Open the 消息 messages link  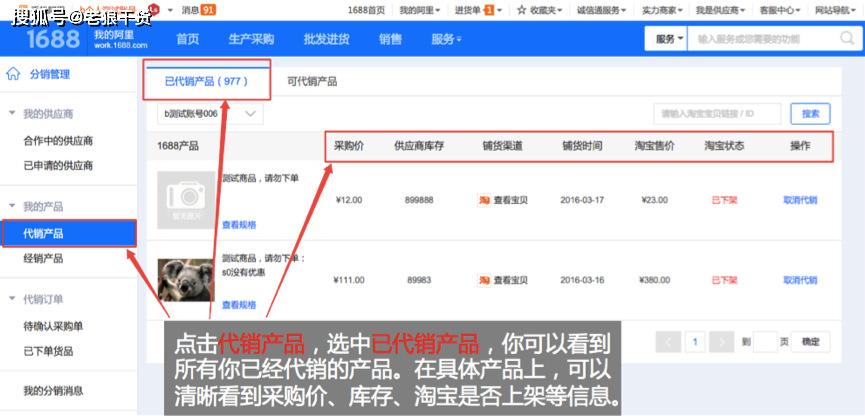(x=190, y=10)
